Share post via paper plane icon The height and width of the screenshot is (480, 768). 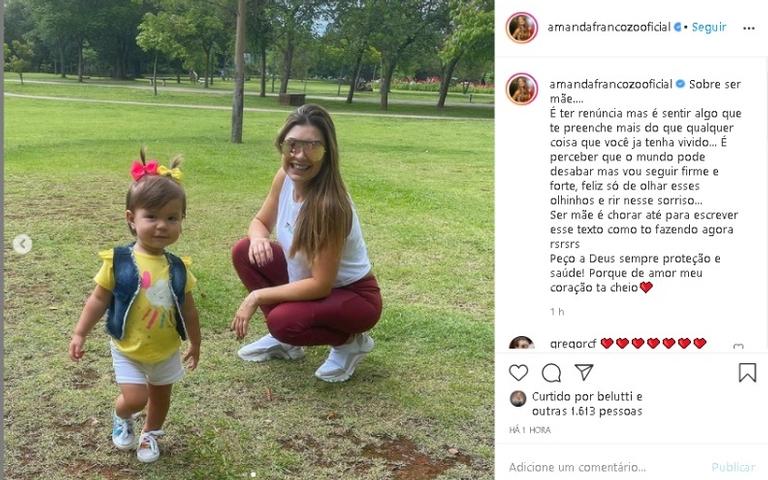[x=584, y=372]
